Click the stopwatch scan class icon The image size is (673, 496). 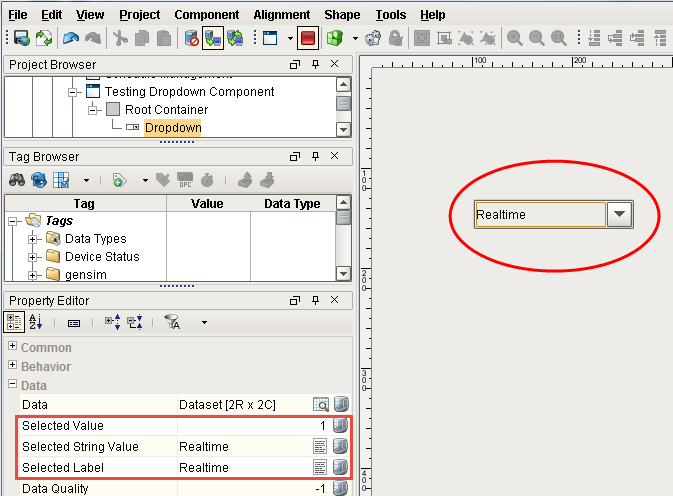(x=207, y=180)
